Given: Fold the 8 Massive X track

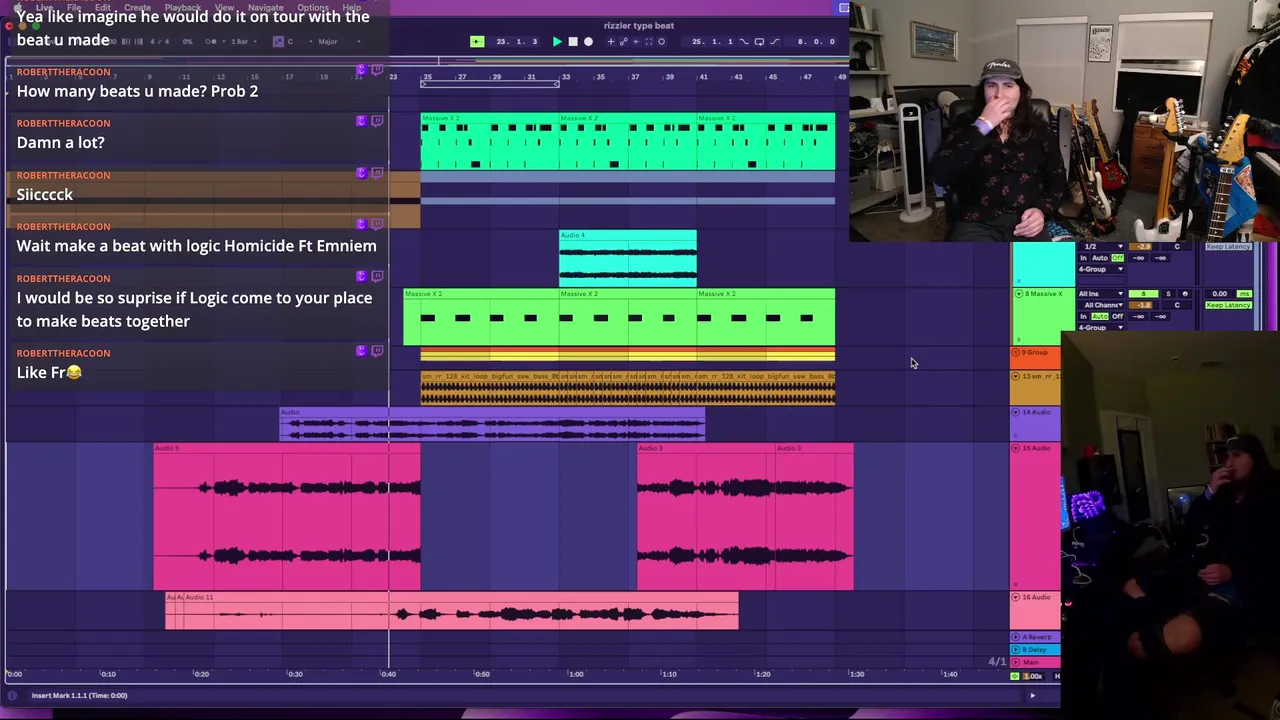Looking at the screenshot, I should [x=1018, y=294].
